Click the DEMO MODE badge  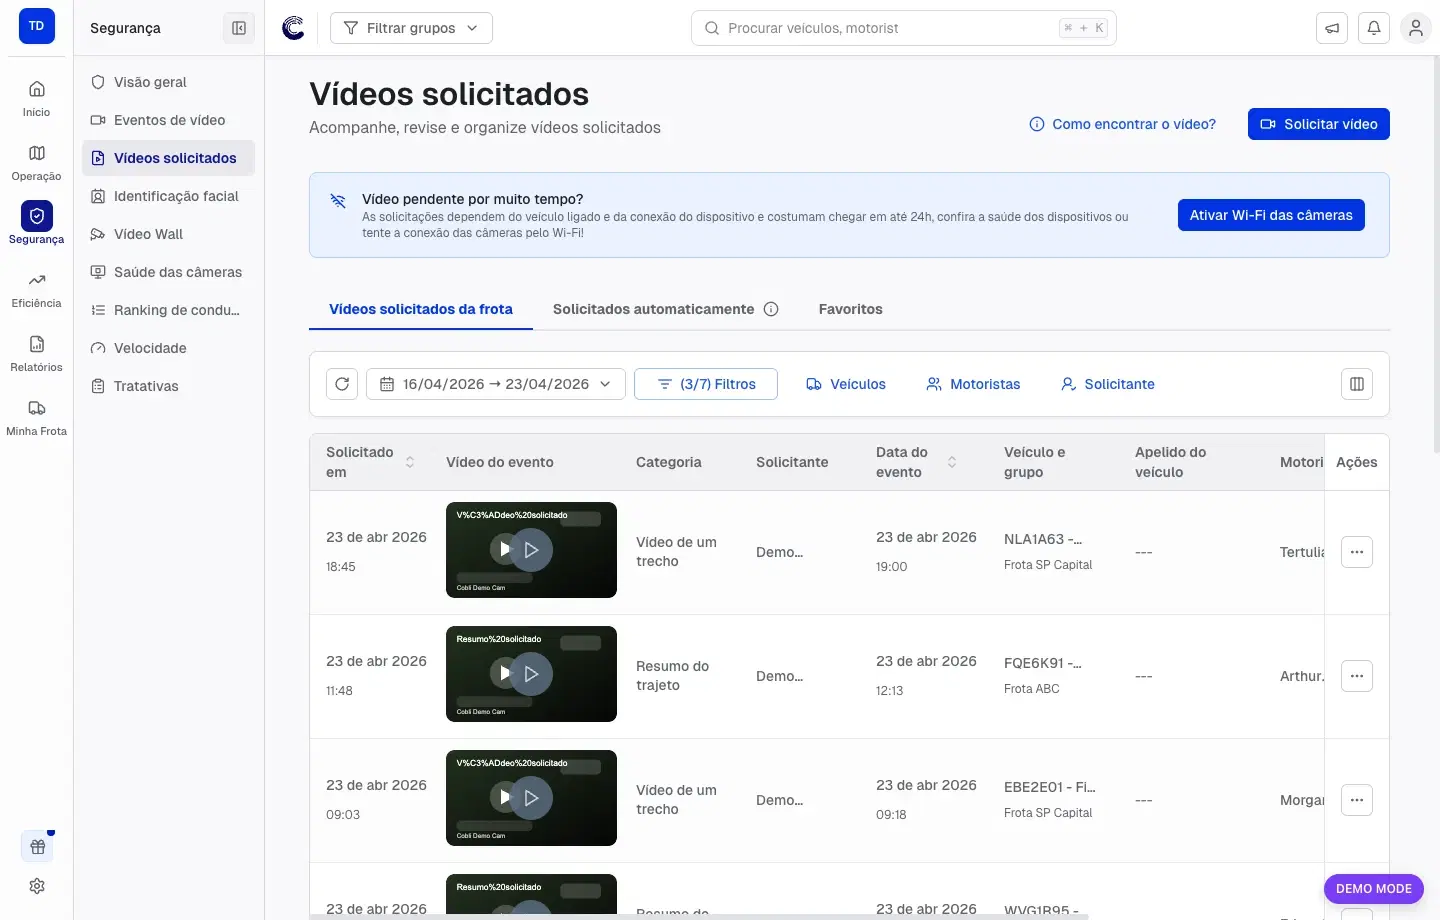[1374, 888]
